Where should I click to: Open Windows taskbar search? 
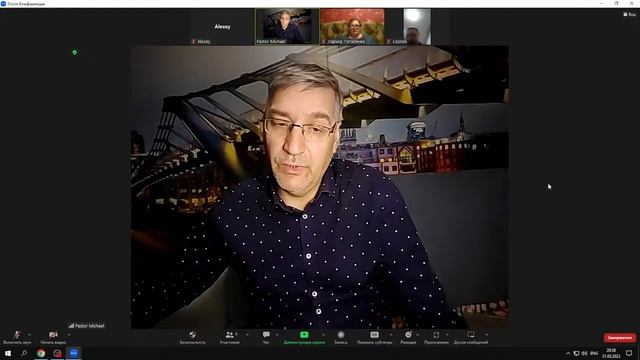point(24,353)
